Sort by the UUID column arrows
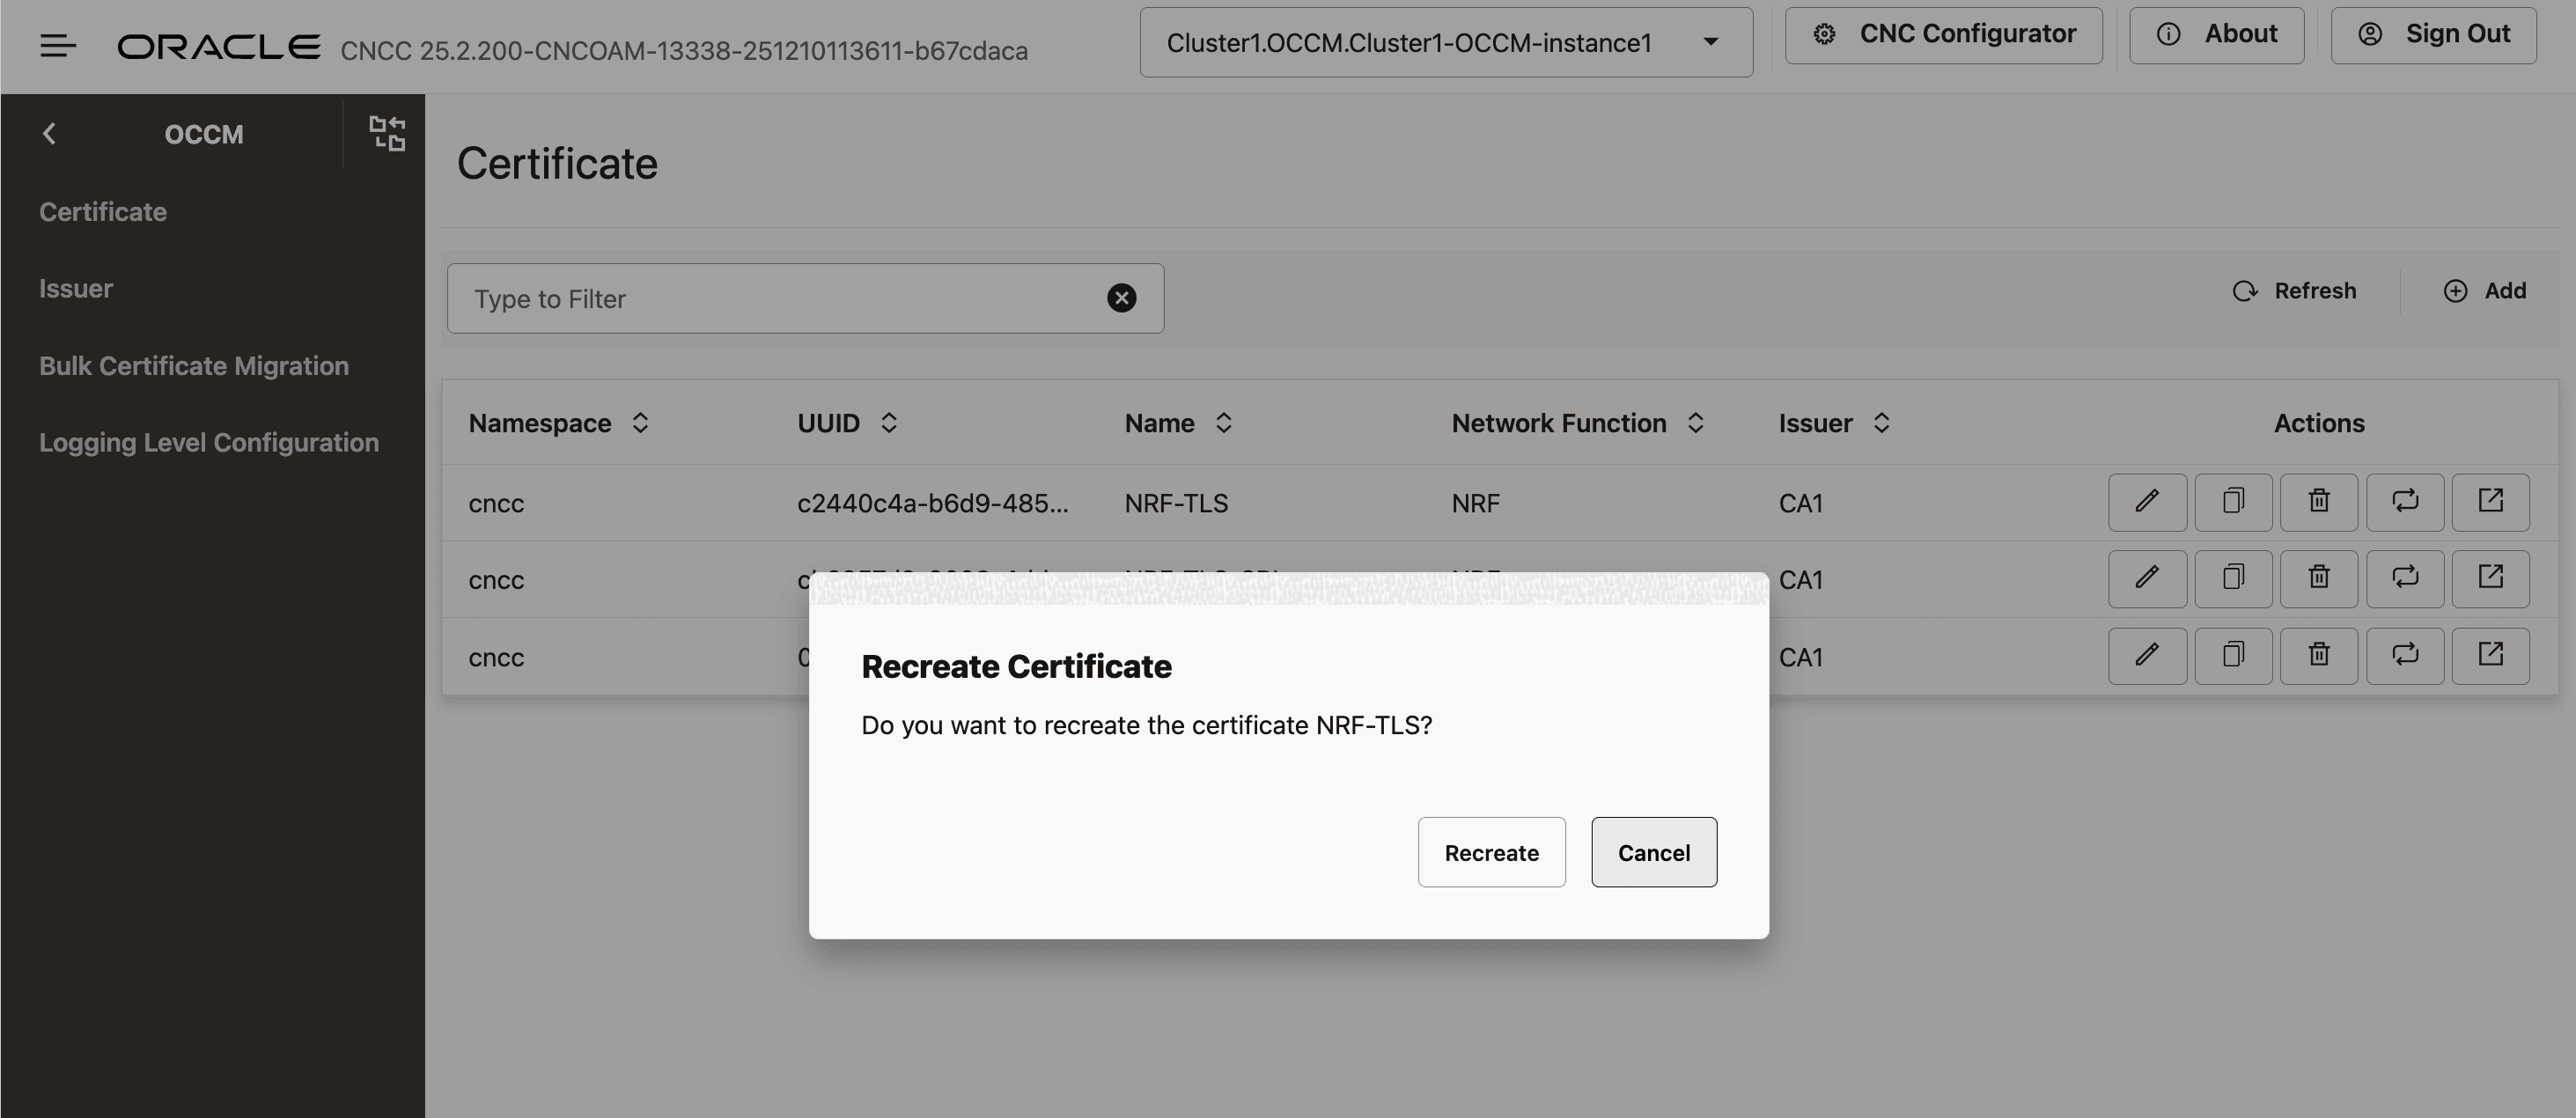2576x1118 pixels. 888,423
